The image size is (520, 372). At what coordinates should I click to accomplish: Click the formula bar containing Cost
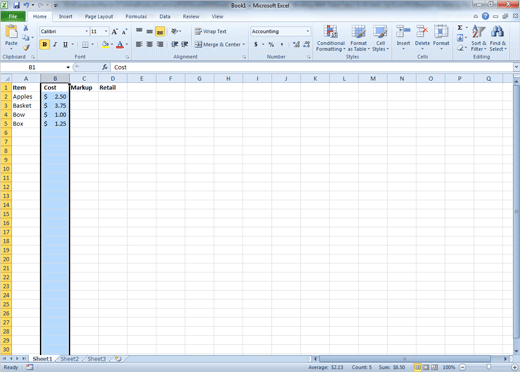[x=312, y=67]
